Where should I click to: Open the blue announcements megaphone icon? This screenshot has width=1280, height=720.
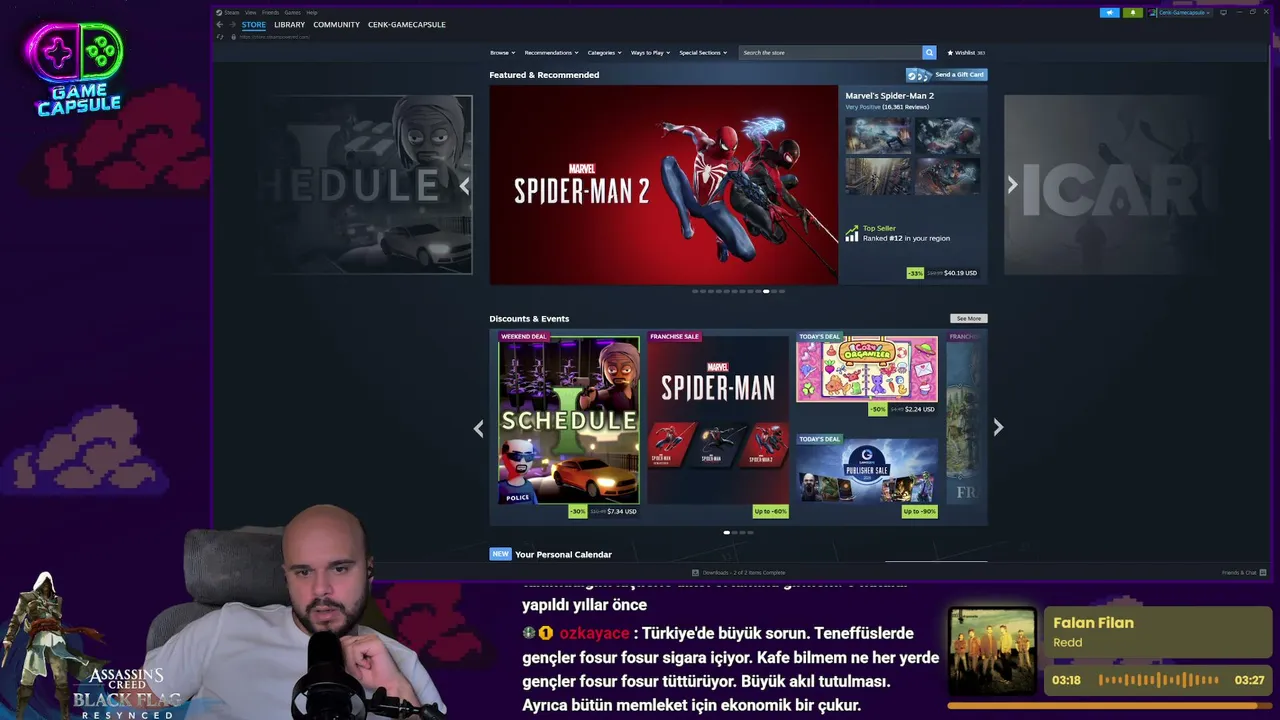(x=1109, y=12)
